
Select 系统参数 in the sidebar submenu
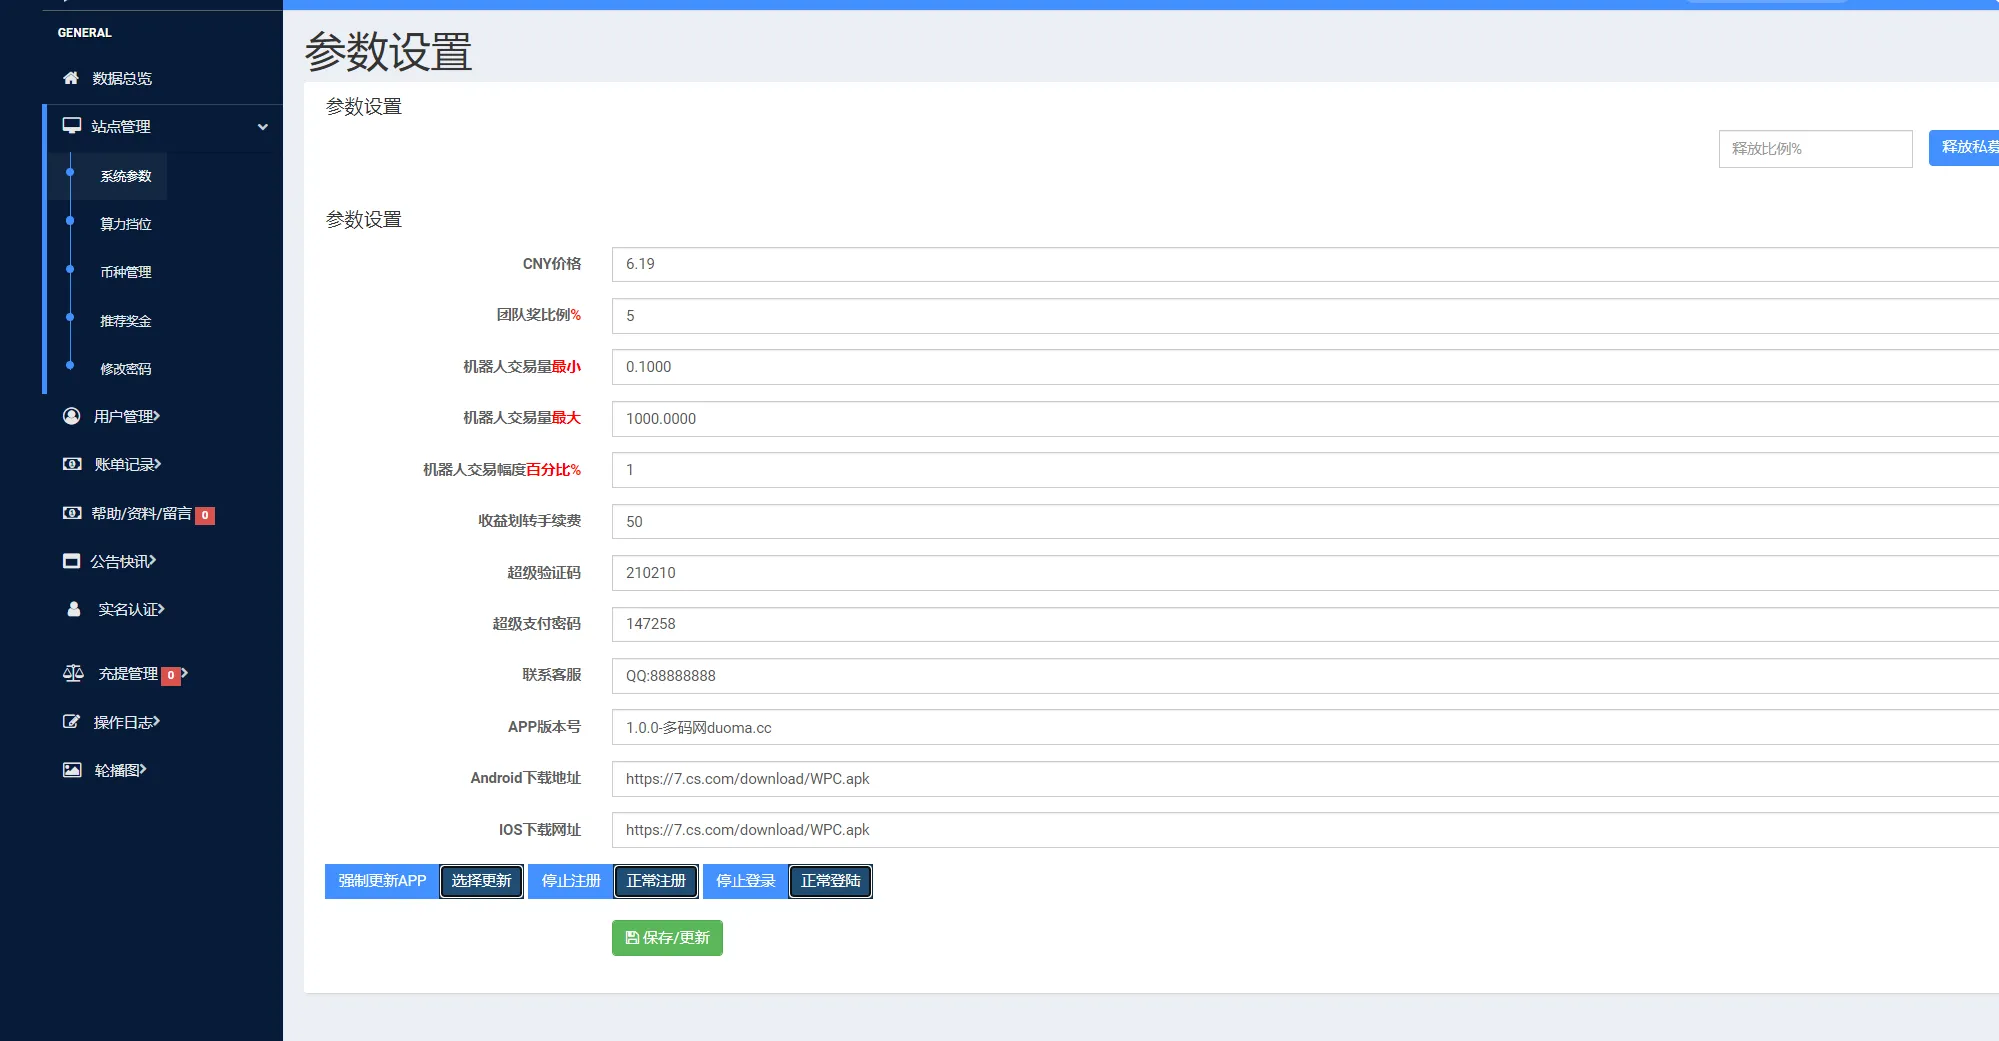click(x=125, y=175)
